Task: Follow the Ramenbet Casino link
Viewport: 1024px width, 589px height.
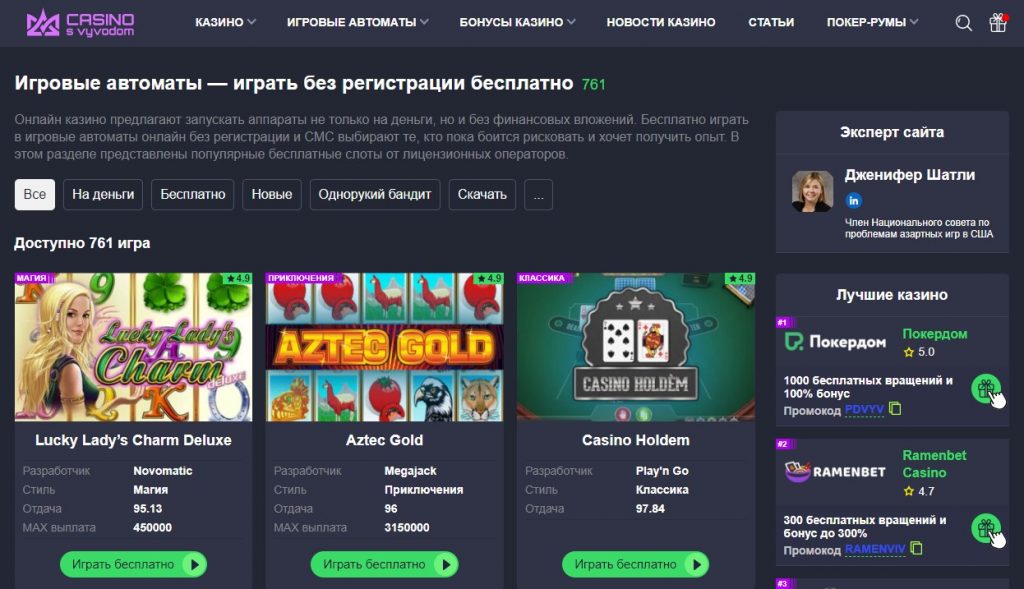Action: click(934, 464)
